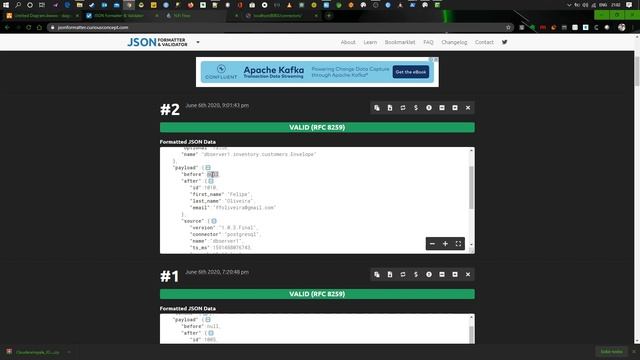Click result #2 JSON vertical scrollbar

click(x=471, y=187)
